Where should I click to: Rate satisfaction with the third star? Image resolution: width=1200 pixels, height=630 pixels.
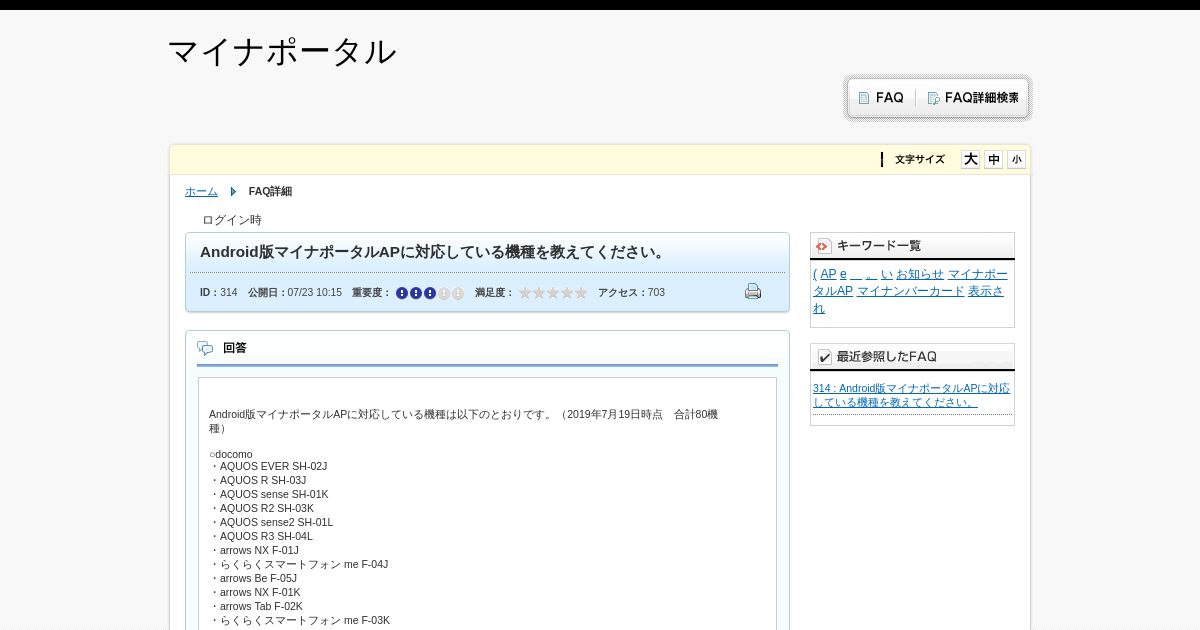(x=553, y=293)
